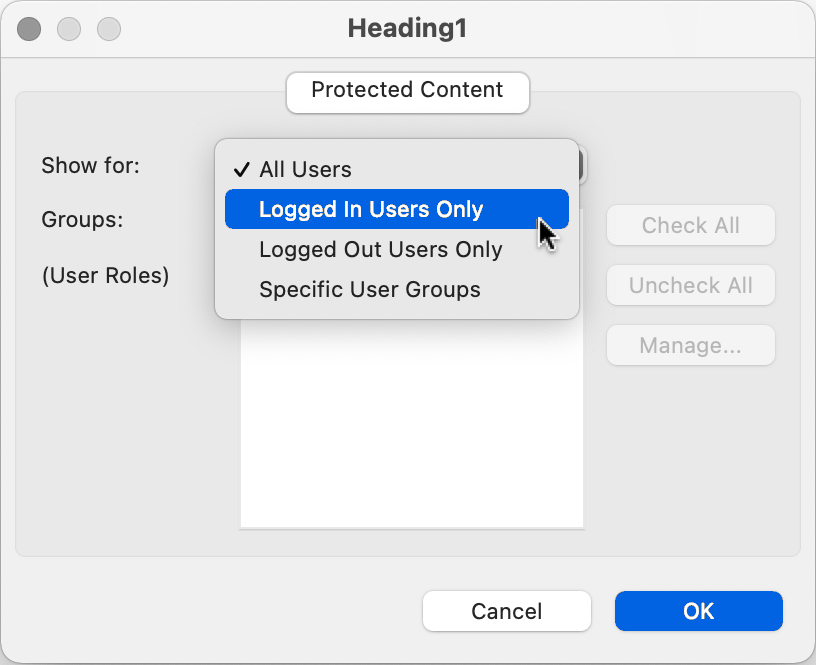
Task: Close the Heading1 dialog window
Action: tap(30, 29)
